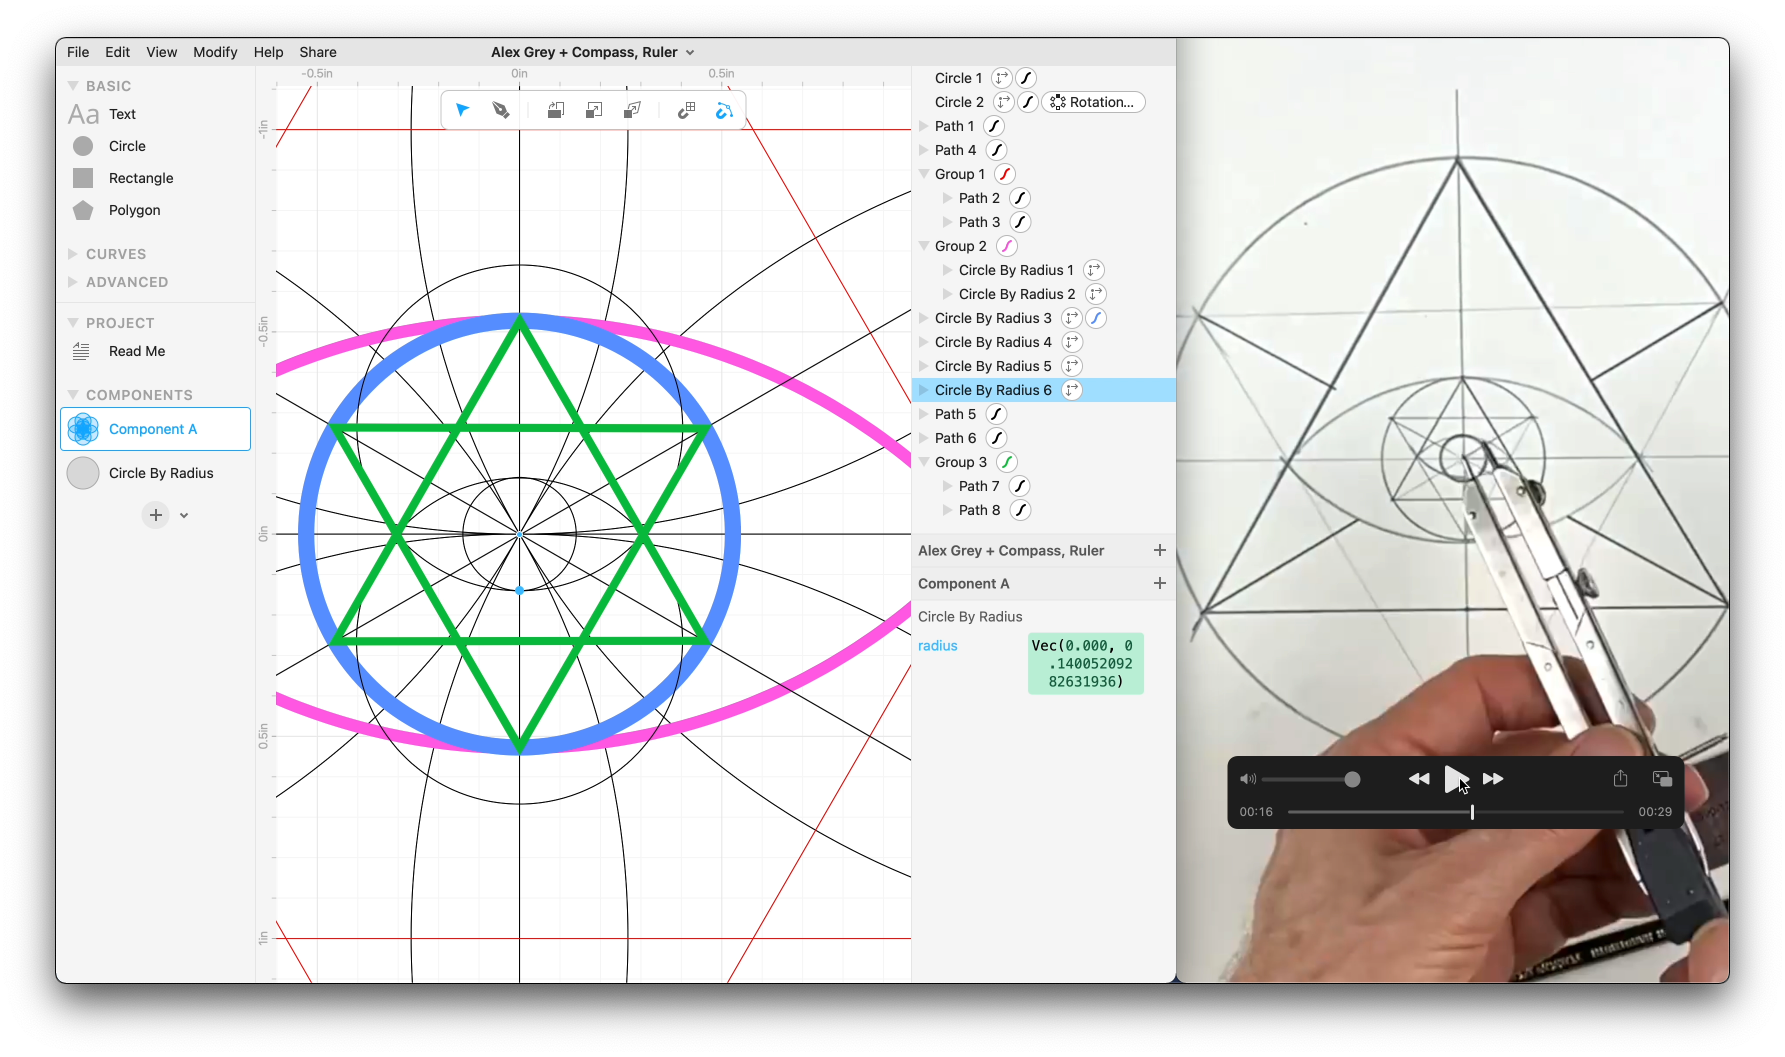The width and height of the screenshot is (1785, 1057).
Task: Select the arrow Select tool
Action: tap(462, 110)
